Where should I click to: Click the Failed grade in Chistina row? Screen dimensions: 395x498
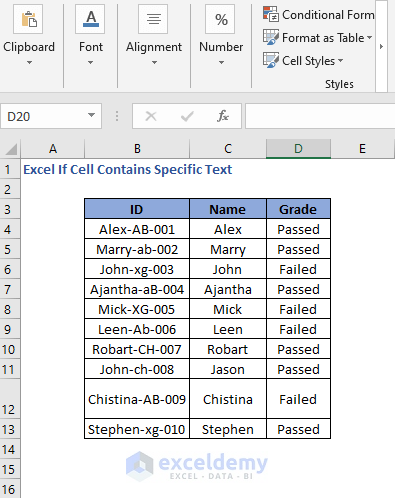(298, 399)
